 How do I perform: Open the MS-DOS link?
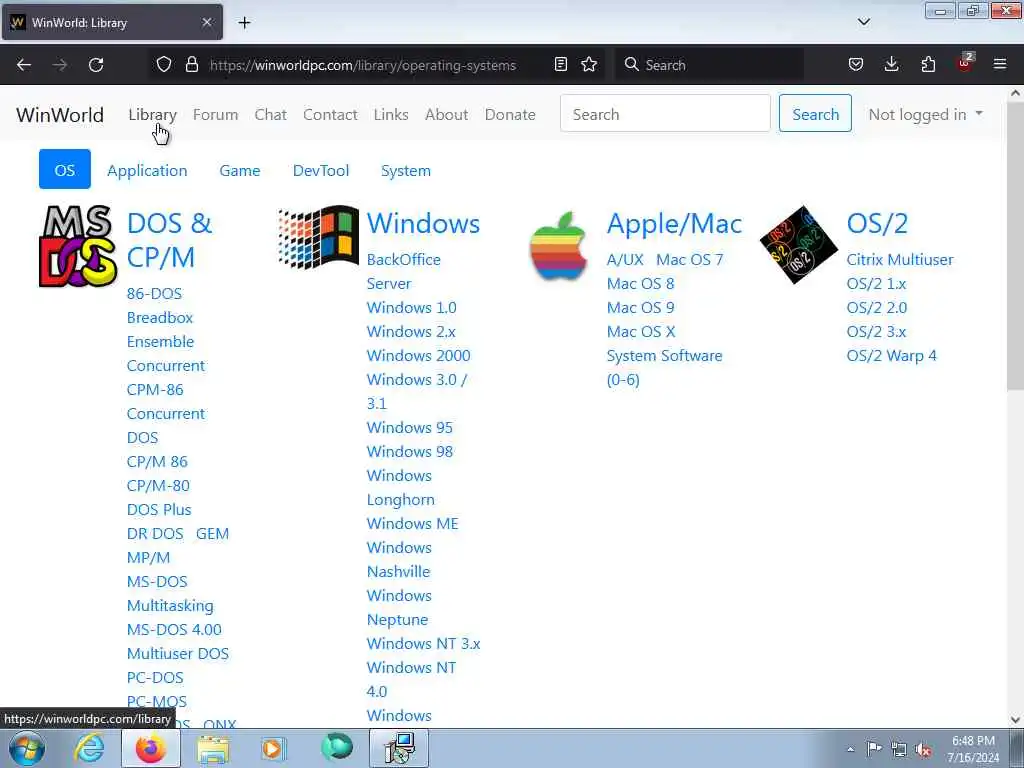157,581
